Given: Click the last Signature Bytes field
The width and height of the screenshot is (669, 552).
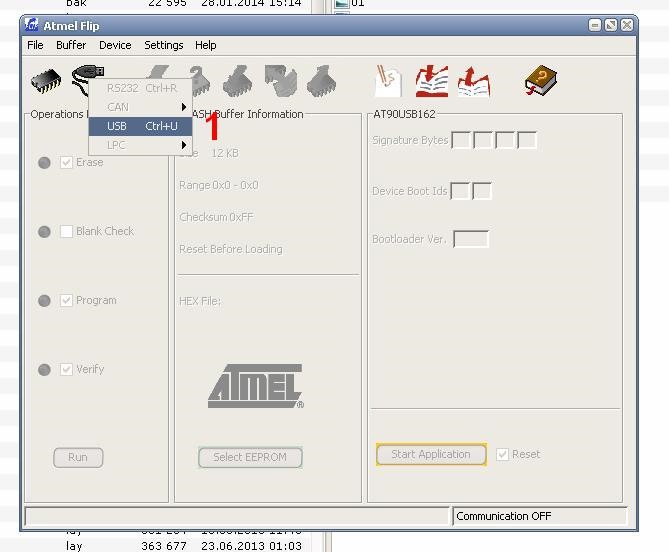Looking at the screenshot, I should tap(527, 140).
